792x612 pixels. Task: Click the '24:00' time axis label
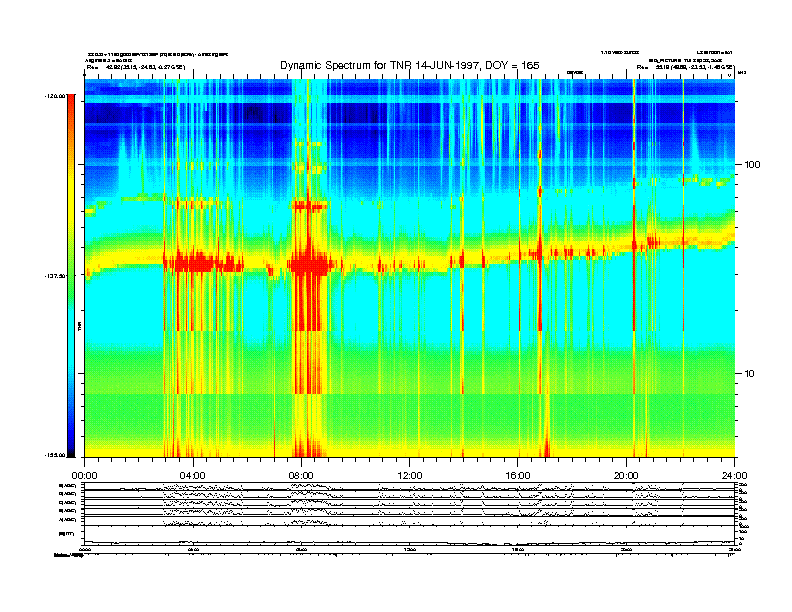point(734,476)
